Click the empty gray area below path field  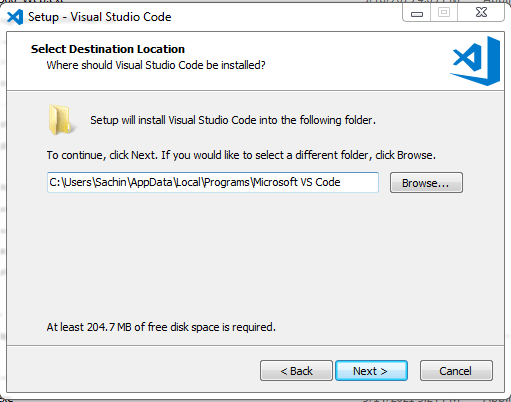253,257
